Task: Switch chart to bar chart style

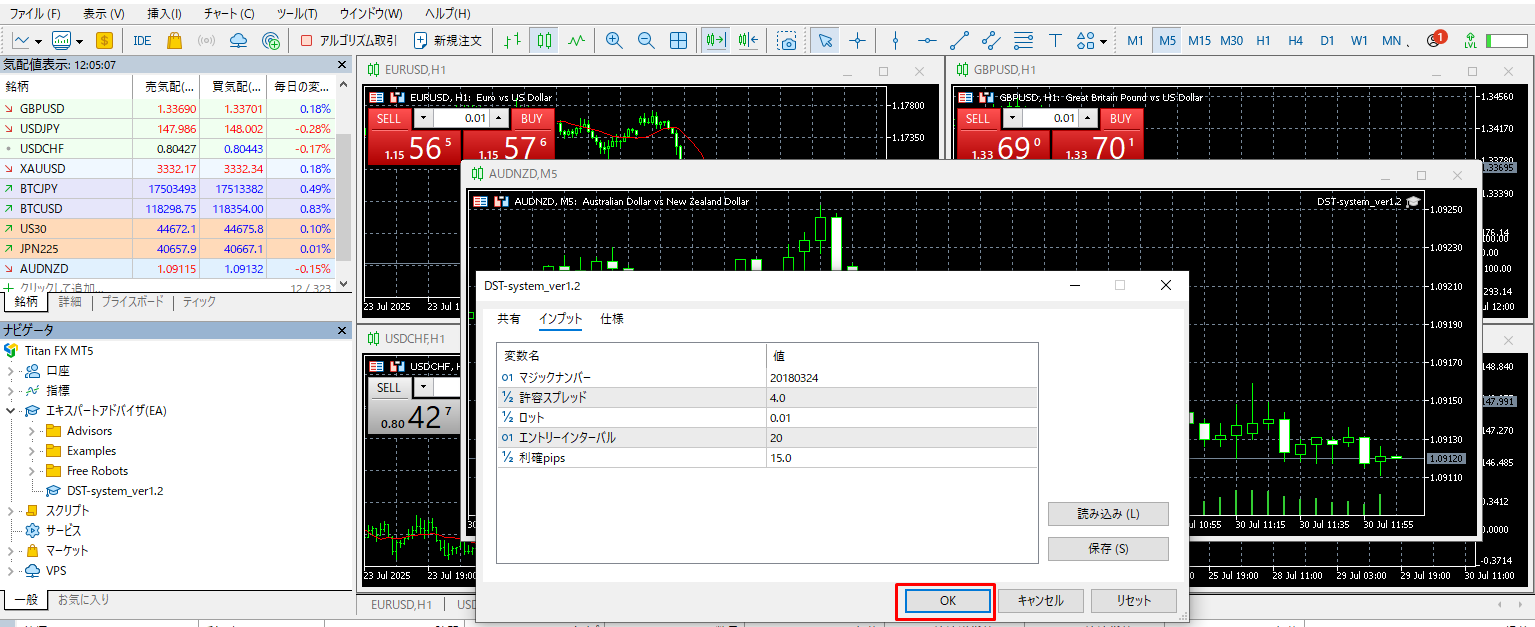Action: (x=512, y=41)
